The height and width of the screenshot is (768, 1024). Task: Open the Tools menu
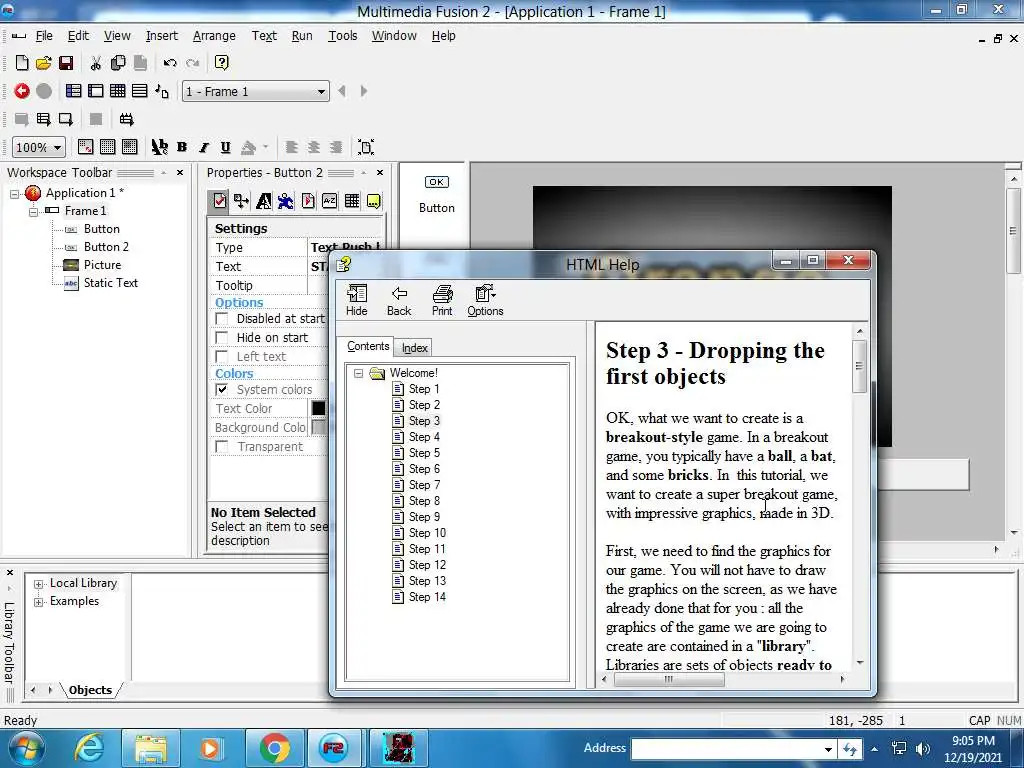[343, 36]
